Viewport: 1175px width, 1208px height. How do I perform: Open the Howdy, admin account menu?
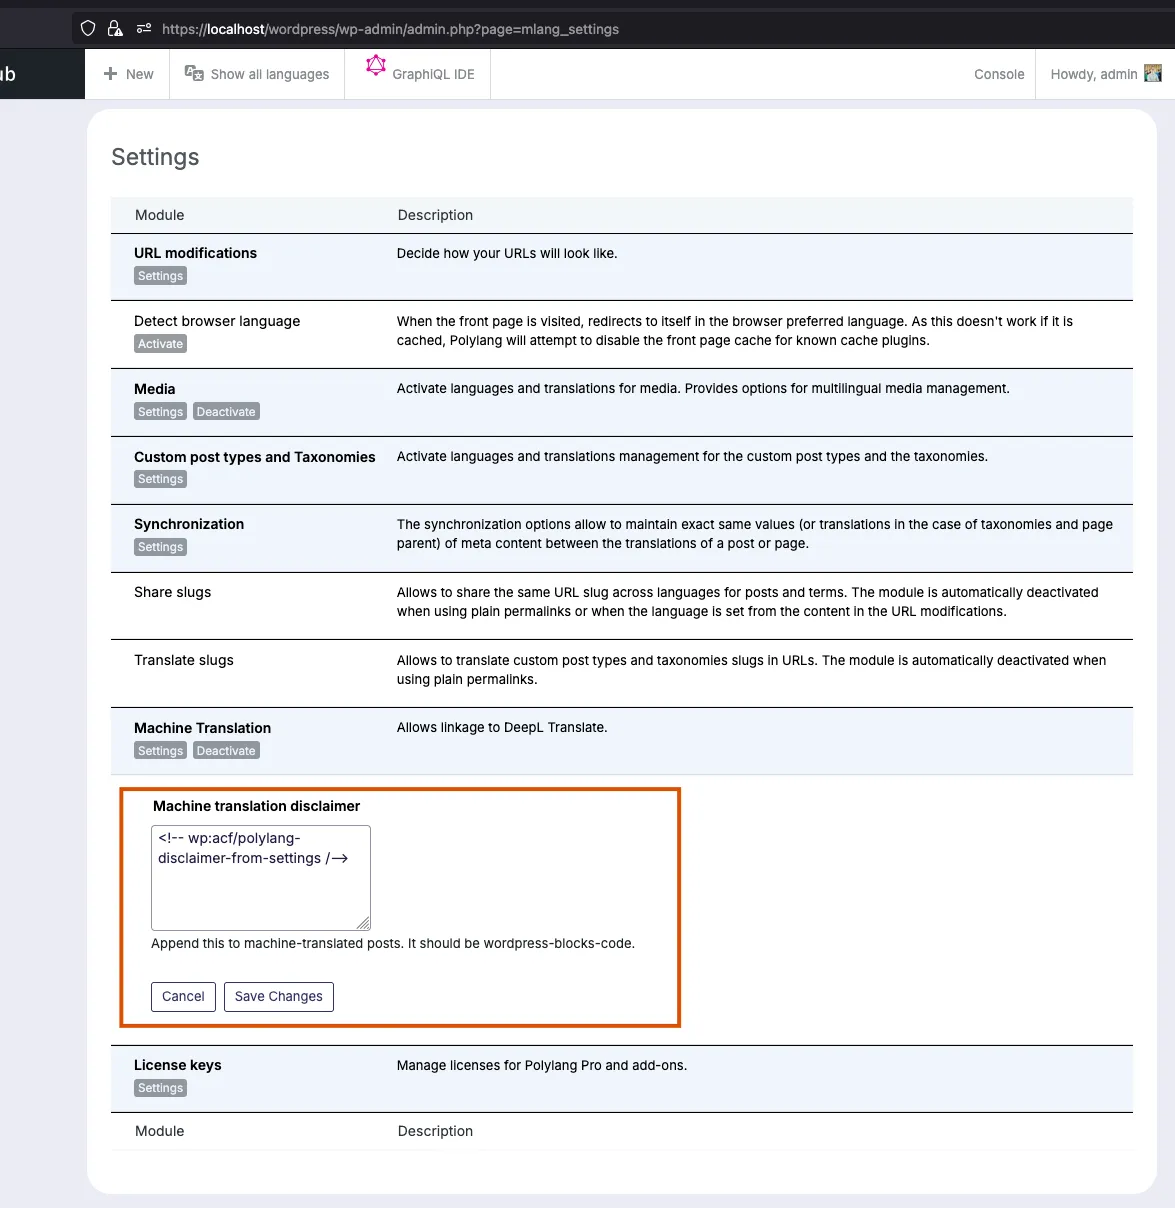(1106, 74)
